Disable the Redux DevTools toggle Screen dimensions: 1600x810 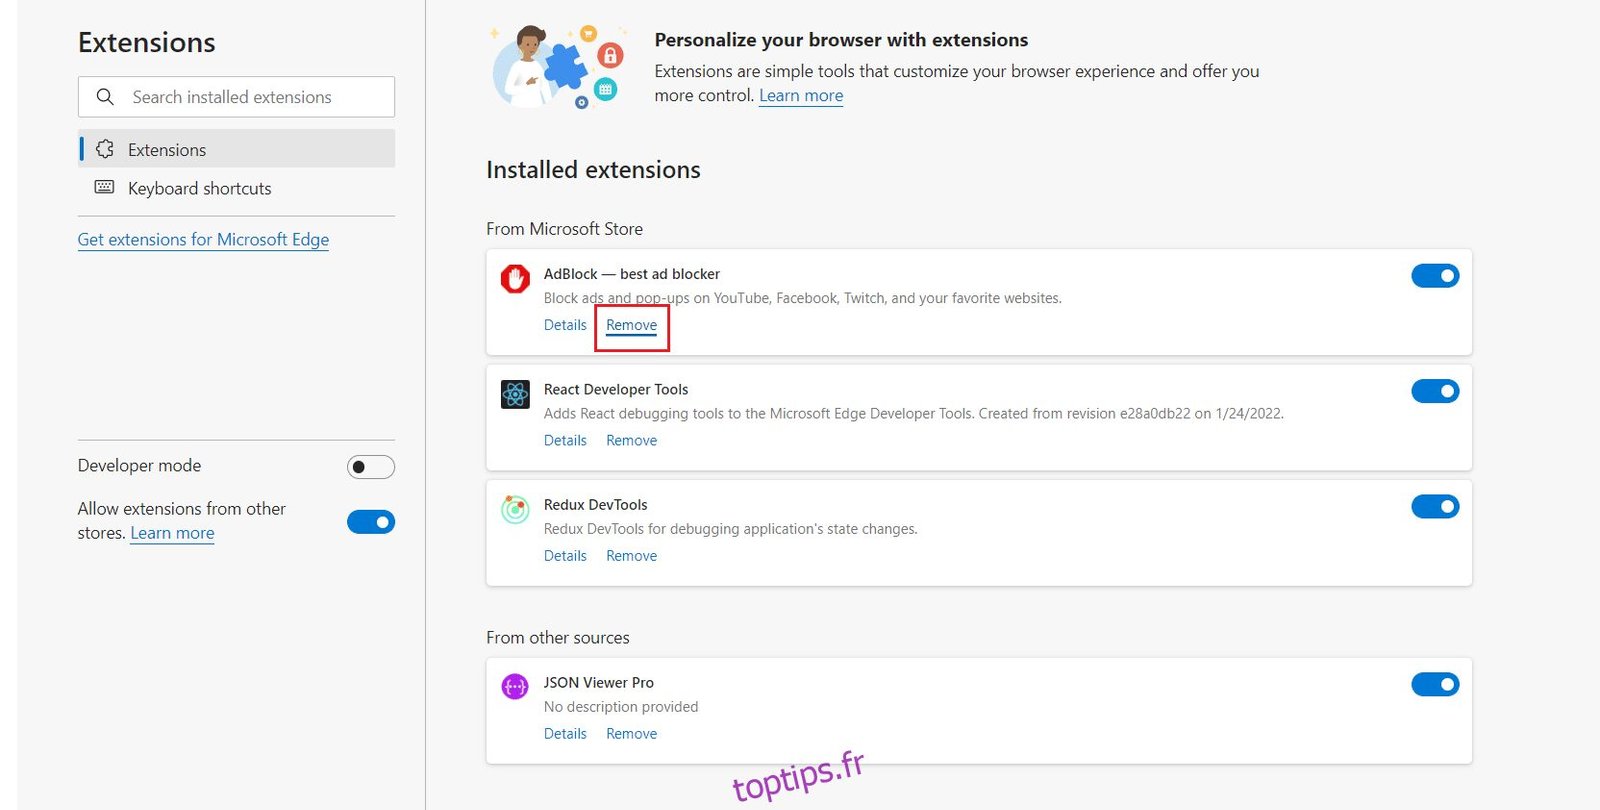coord(1435,507)
